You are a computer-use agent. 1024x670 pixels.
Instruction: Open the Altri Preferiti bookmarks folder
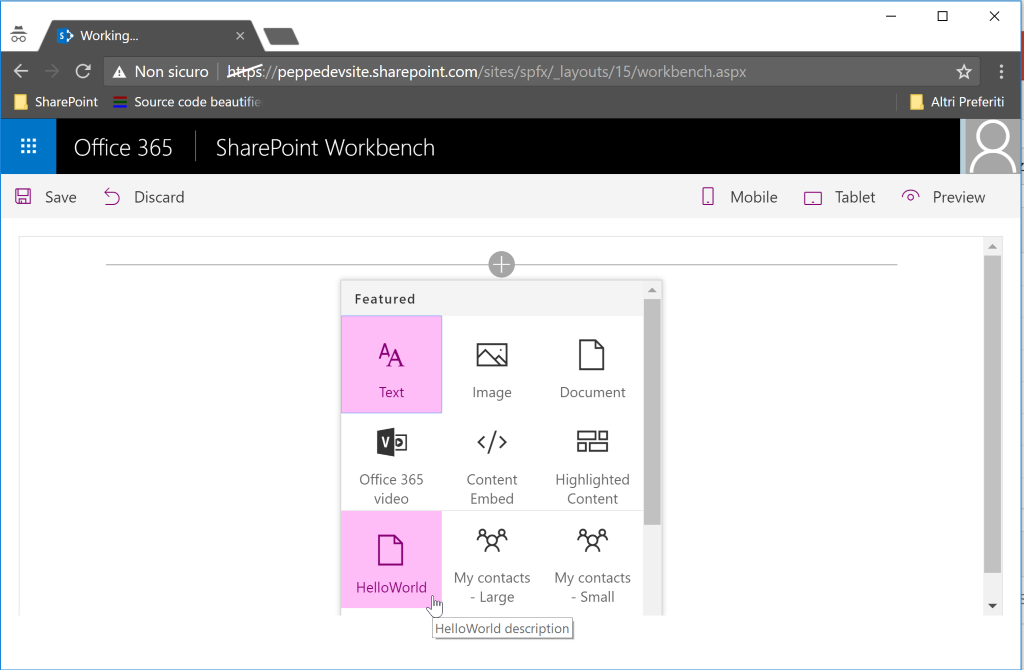click(957, 102)
